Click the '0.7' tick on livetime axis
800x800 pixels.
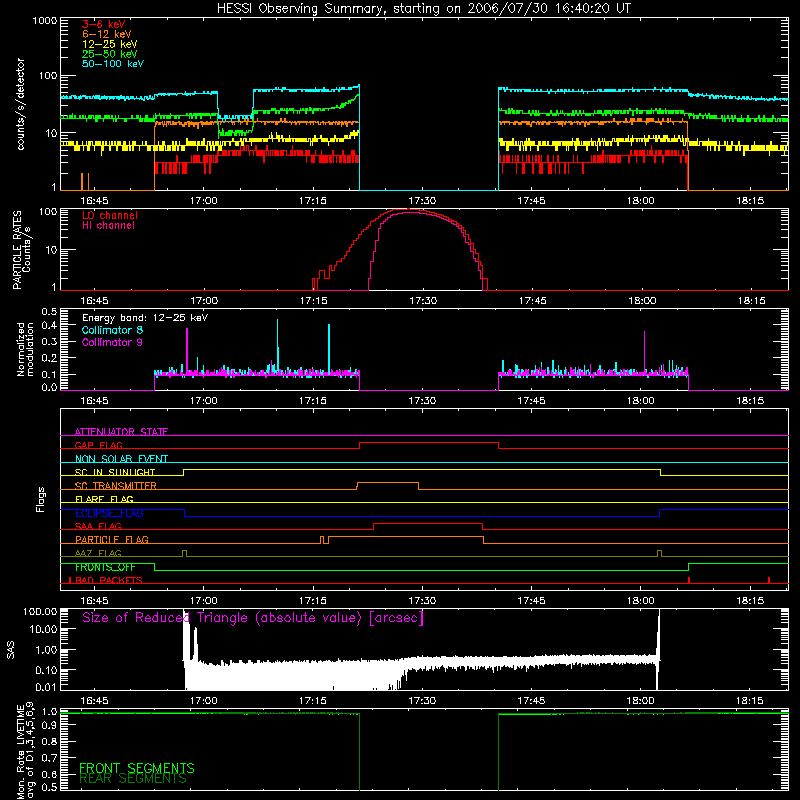click(49, 757)
